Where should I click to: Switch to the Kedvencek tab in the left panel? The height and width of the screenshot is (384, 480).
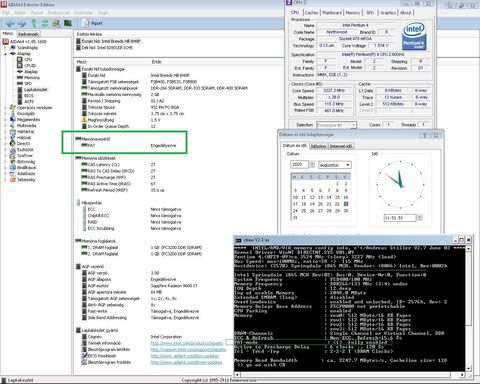pos(28,34)
